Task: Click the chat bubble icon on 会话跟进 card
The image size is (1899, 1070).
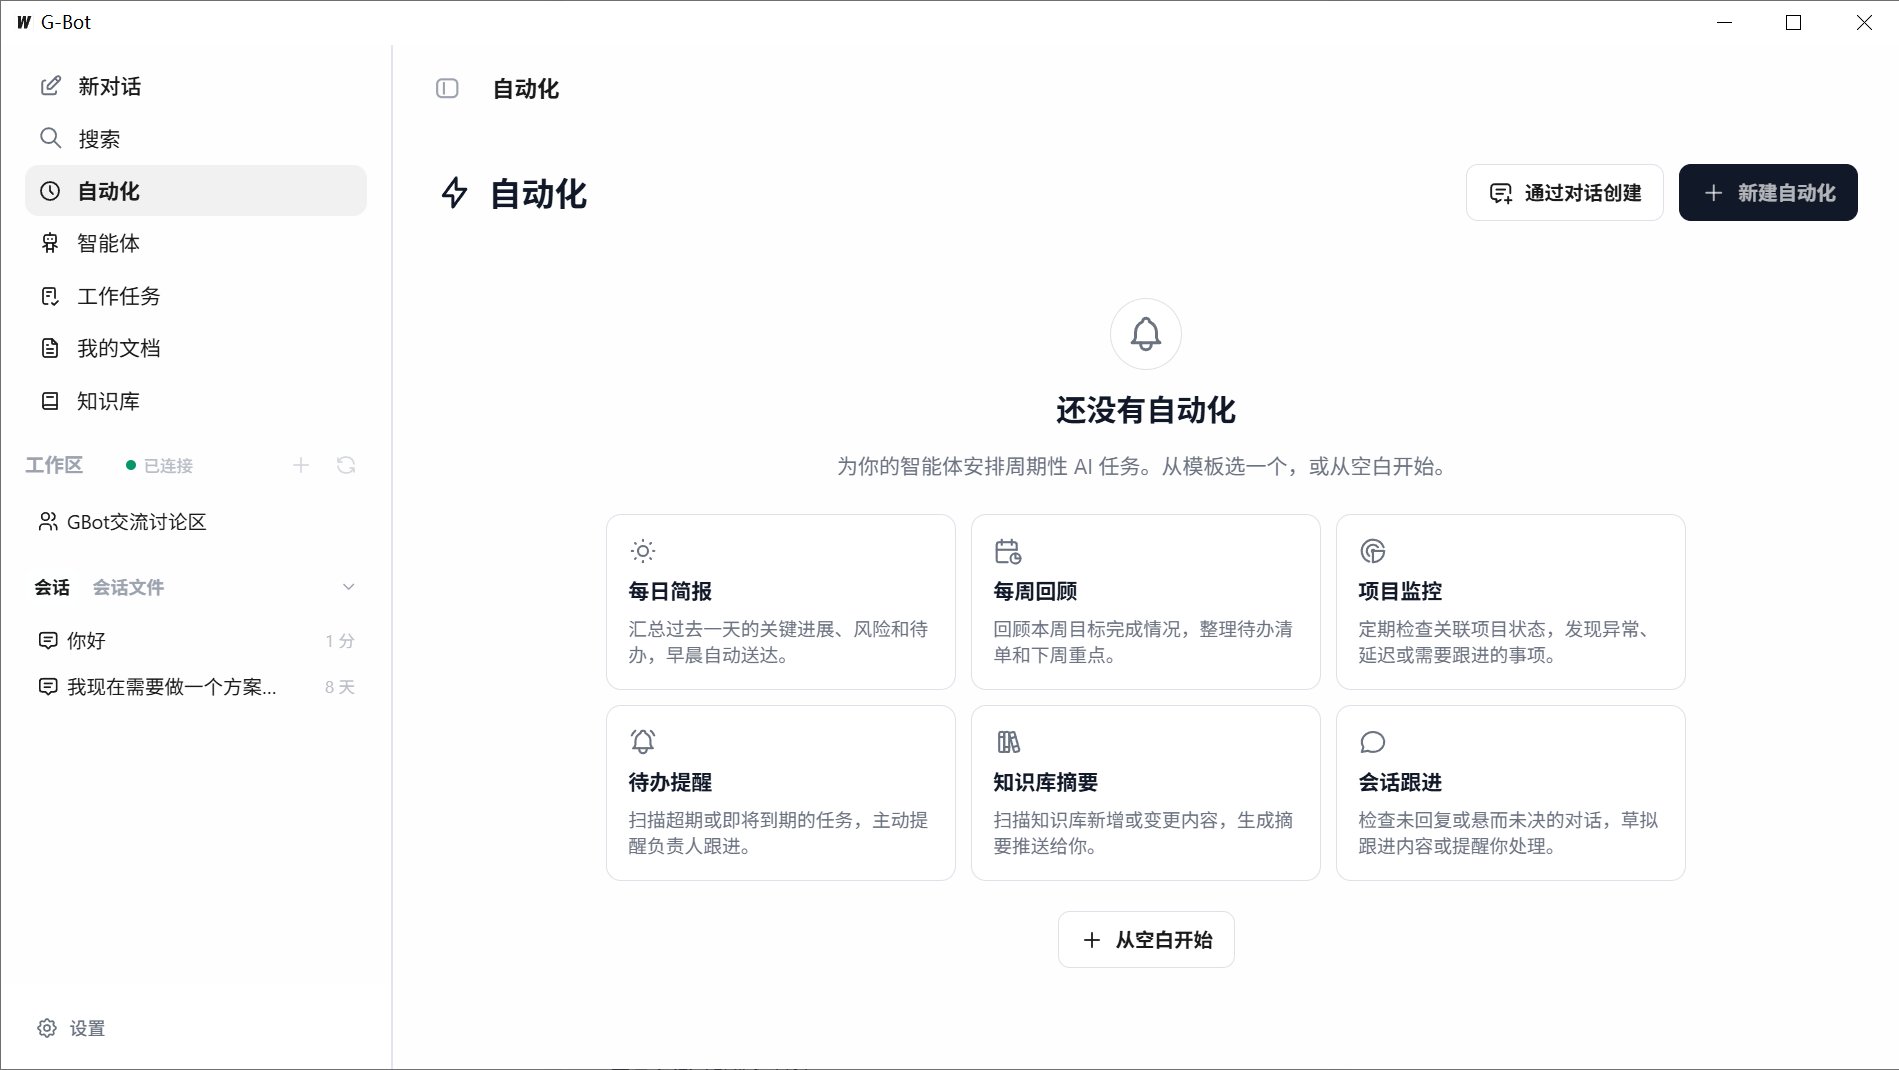Action: 1373,742
